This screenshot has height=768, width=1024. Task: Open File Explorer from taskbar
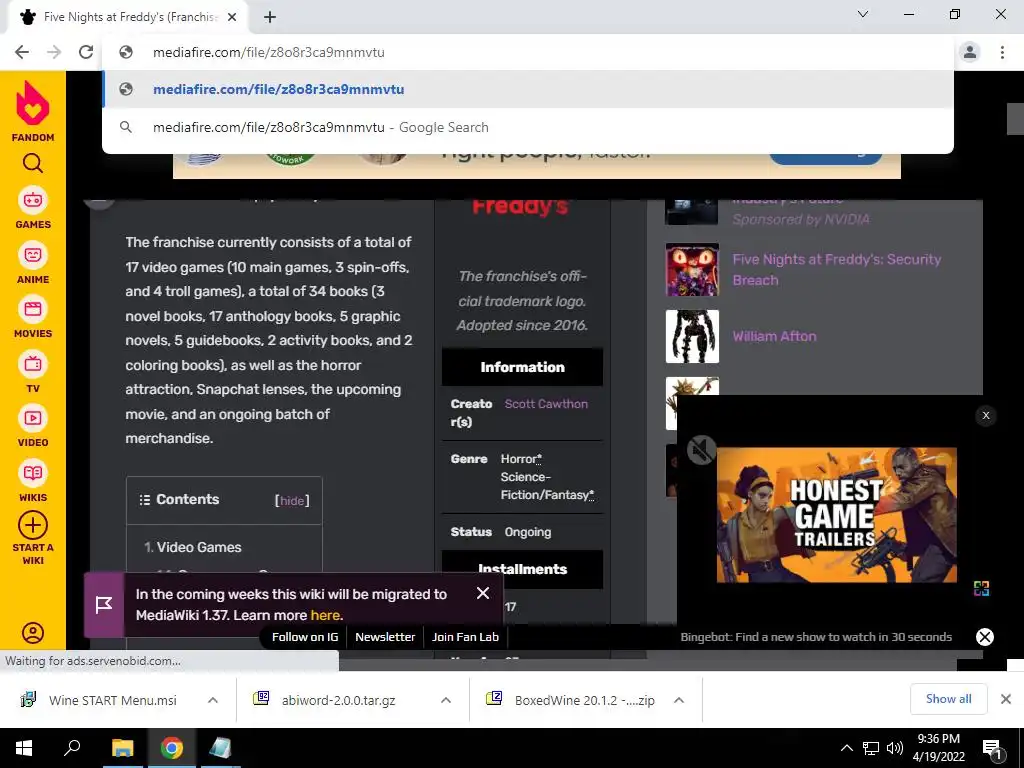point(122,748)
